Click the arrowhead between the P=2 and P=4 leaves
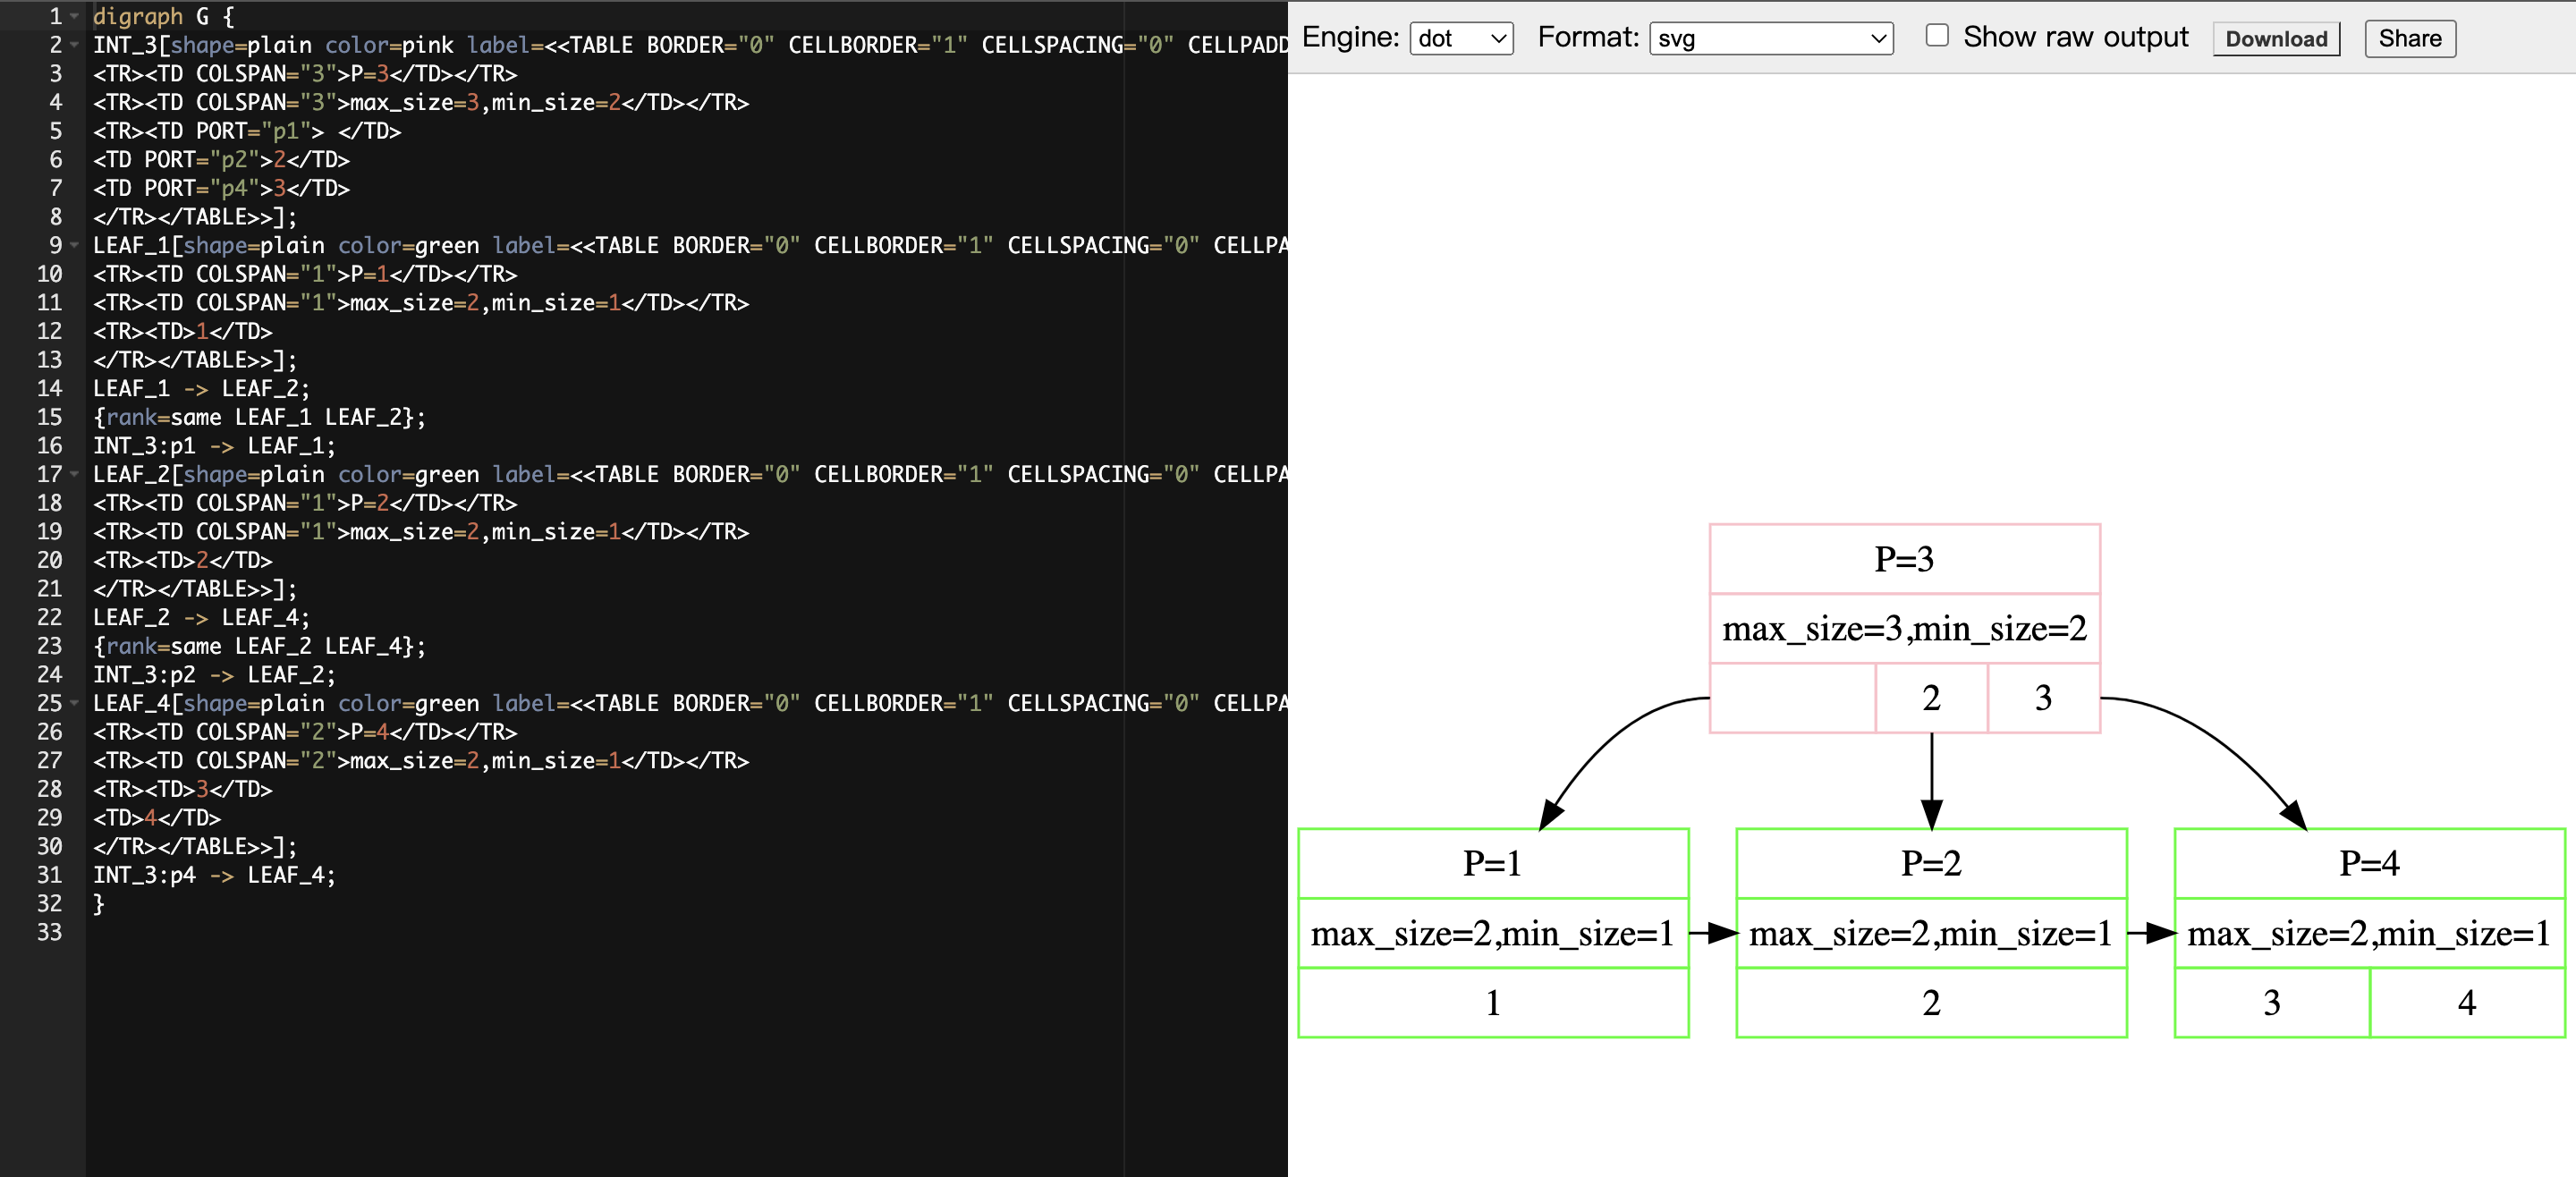 [x=2160, y=933]
